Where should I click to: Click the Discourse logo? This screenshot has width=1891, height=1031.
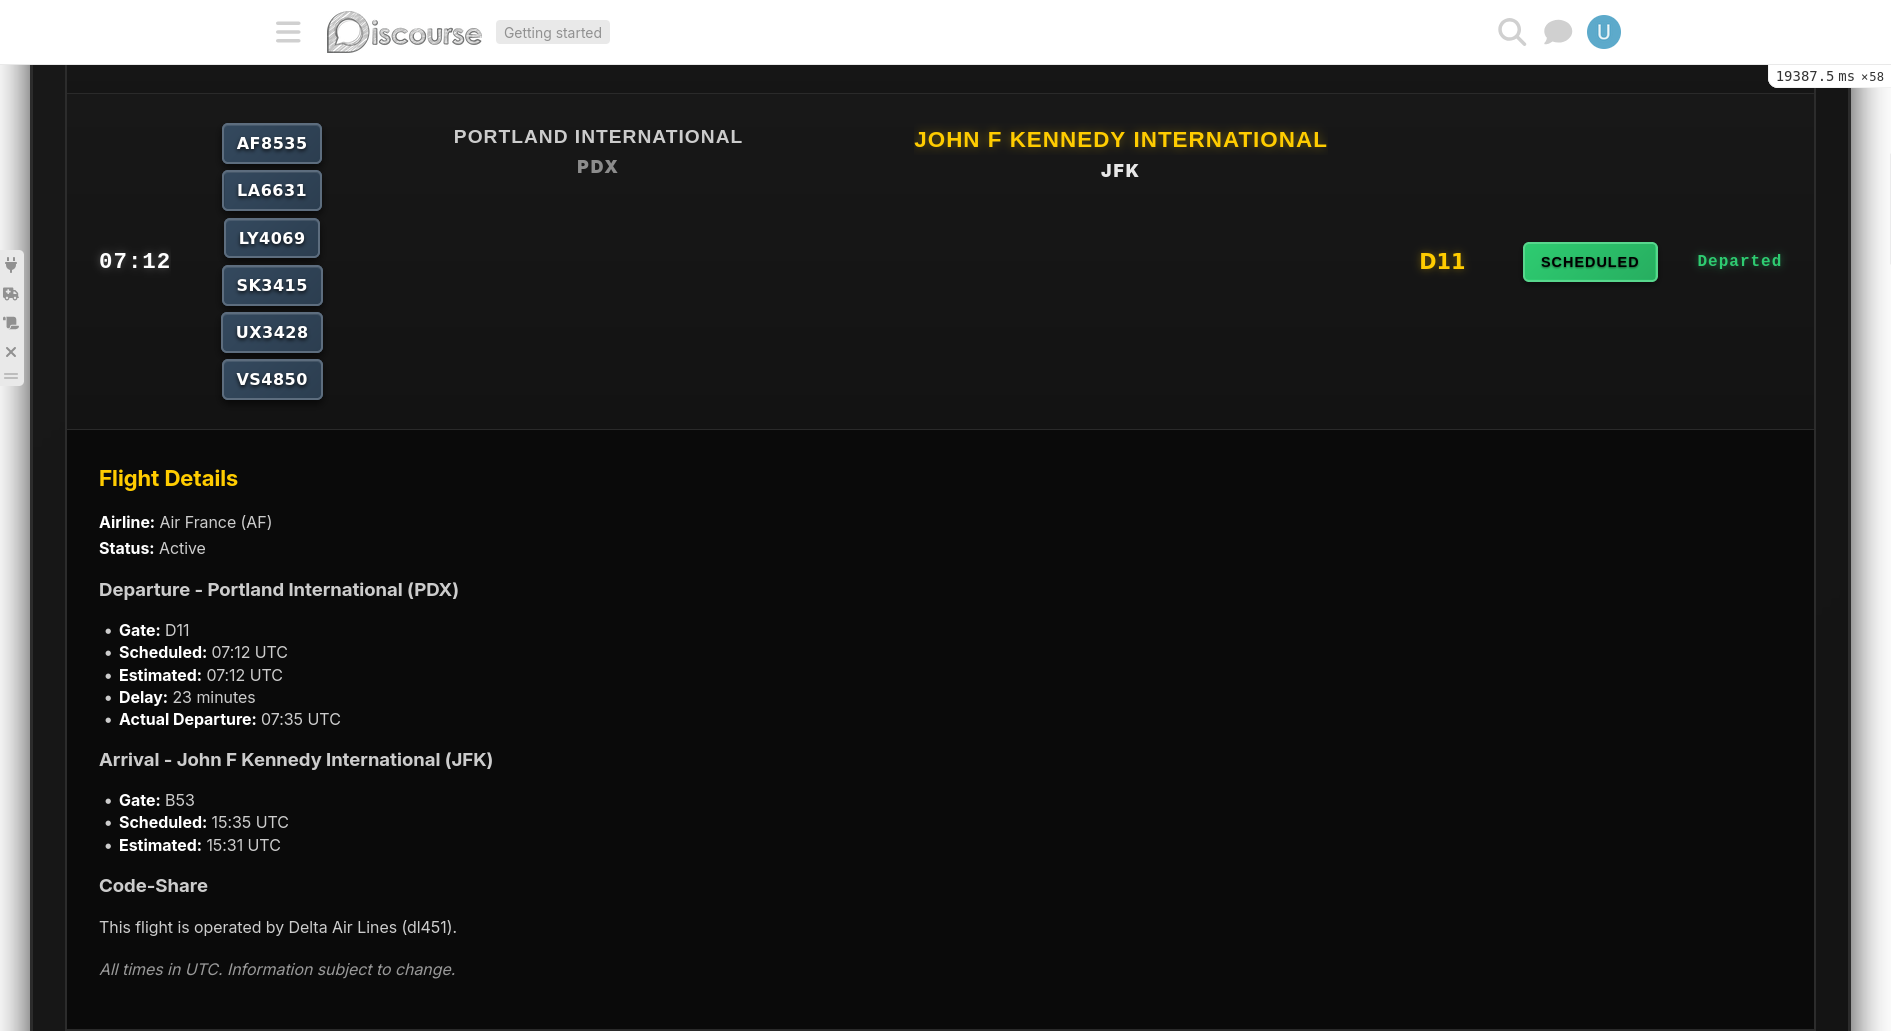click(x=404, y=32)
